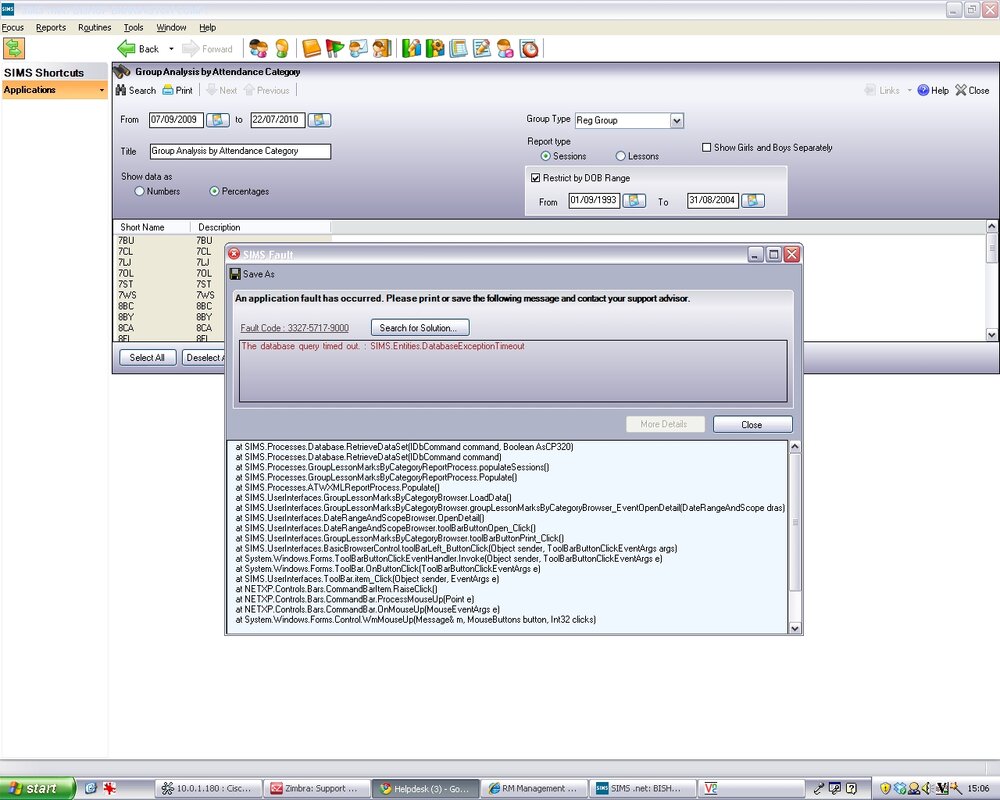Untick the Restrict by DOB Range checkbox
The image size is (1000, 800).
536,178
